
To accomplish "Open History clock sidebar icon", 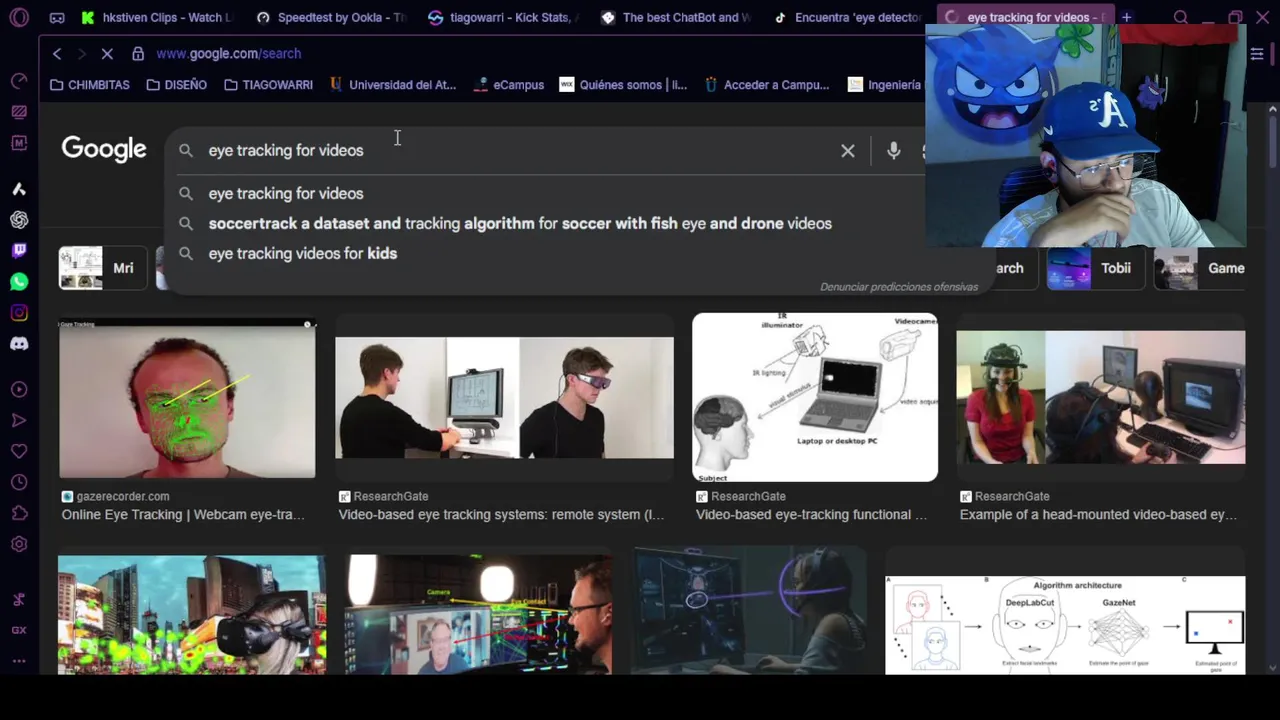I will click(19, 483).
